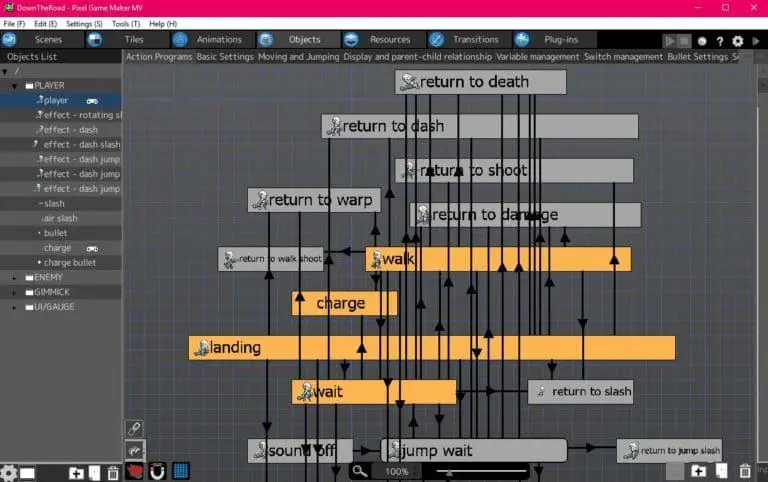The image size is (768, 482).
Task: Open settings gear in top toolbar
Action: (738, 41)
